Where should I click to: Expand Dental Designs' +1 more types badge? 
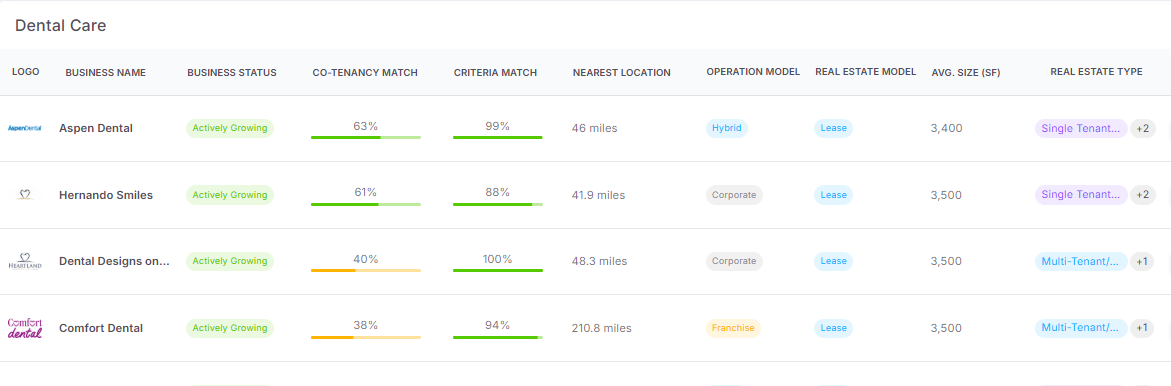(1142, 261)
